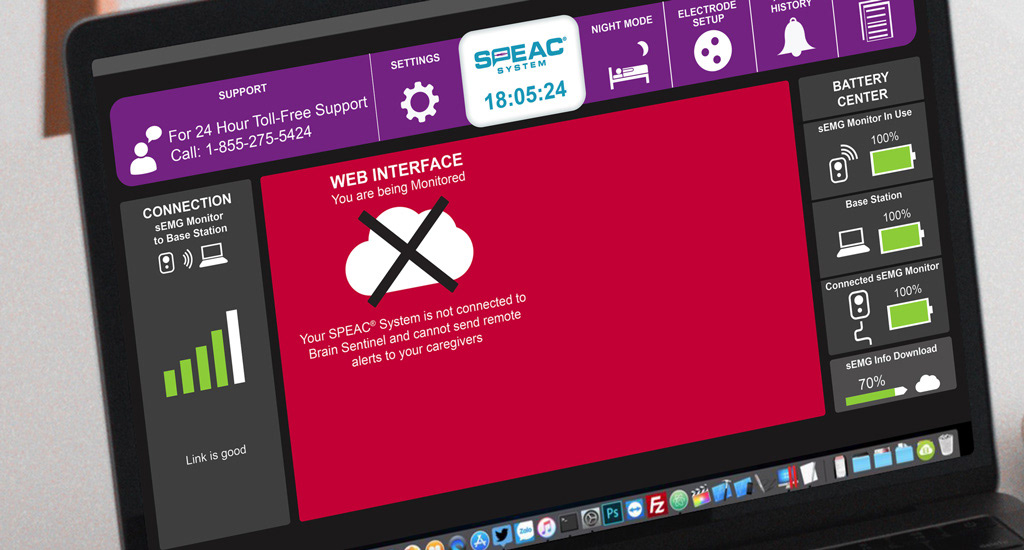Click the 'Link is good' status text
This screenshot has width=1024, height=550.
(x=216, y=455)
